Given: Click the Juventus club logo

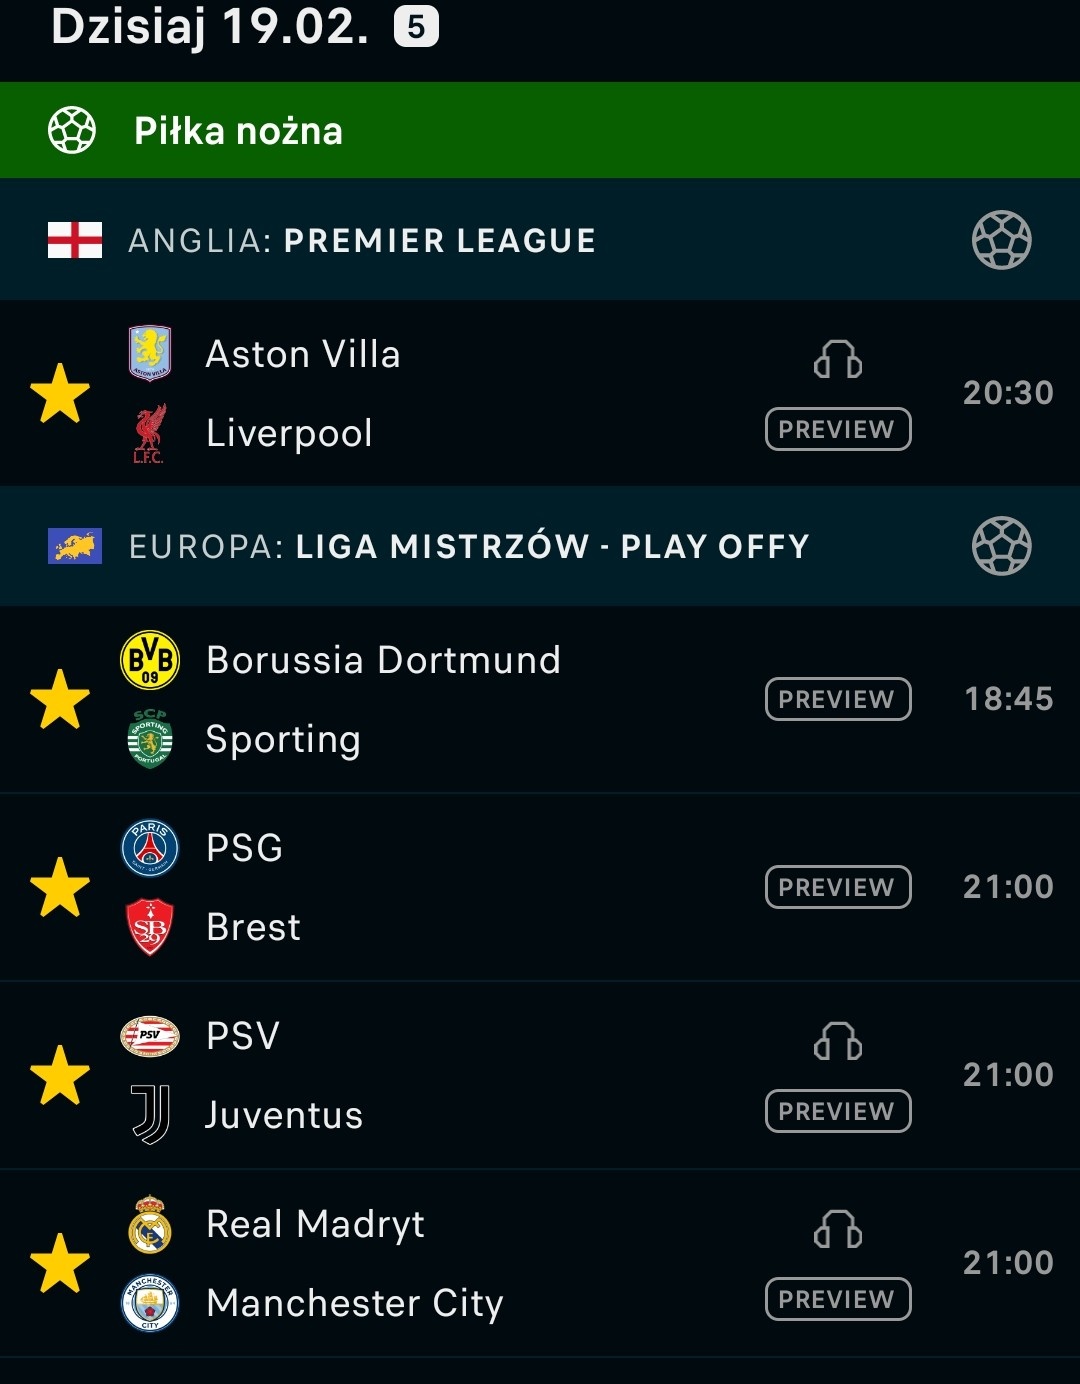Looking at the screenshot, I should tap(150, 1114).
